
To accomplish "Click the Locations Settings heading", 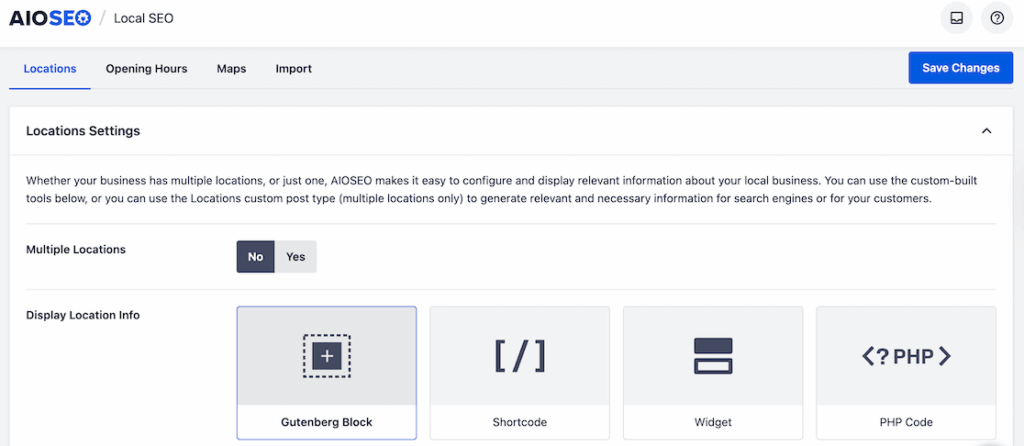I will tap(83, 131).
